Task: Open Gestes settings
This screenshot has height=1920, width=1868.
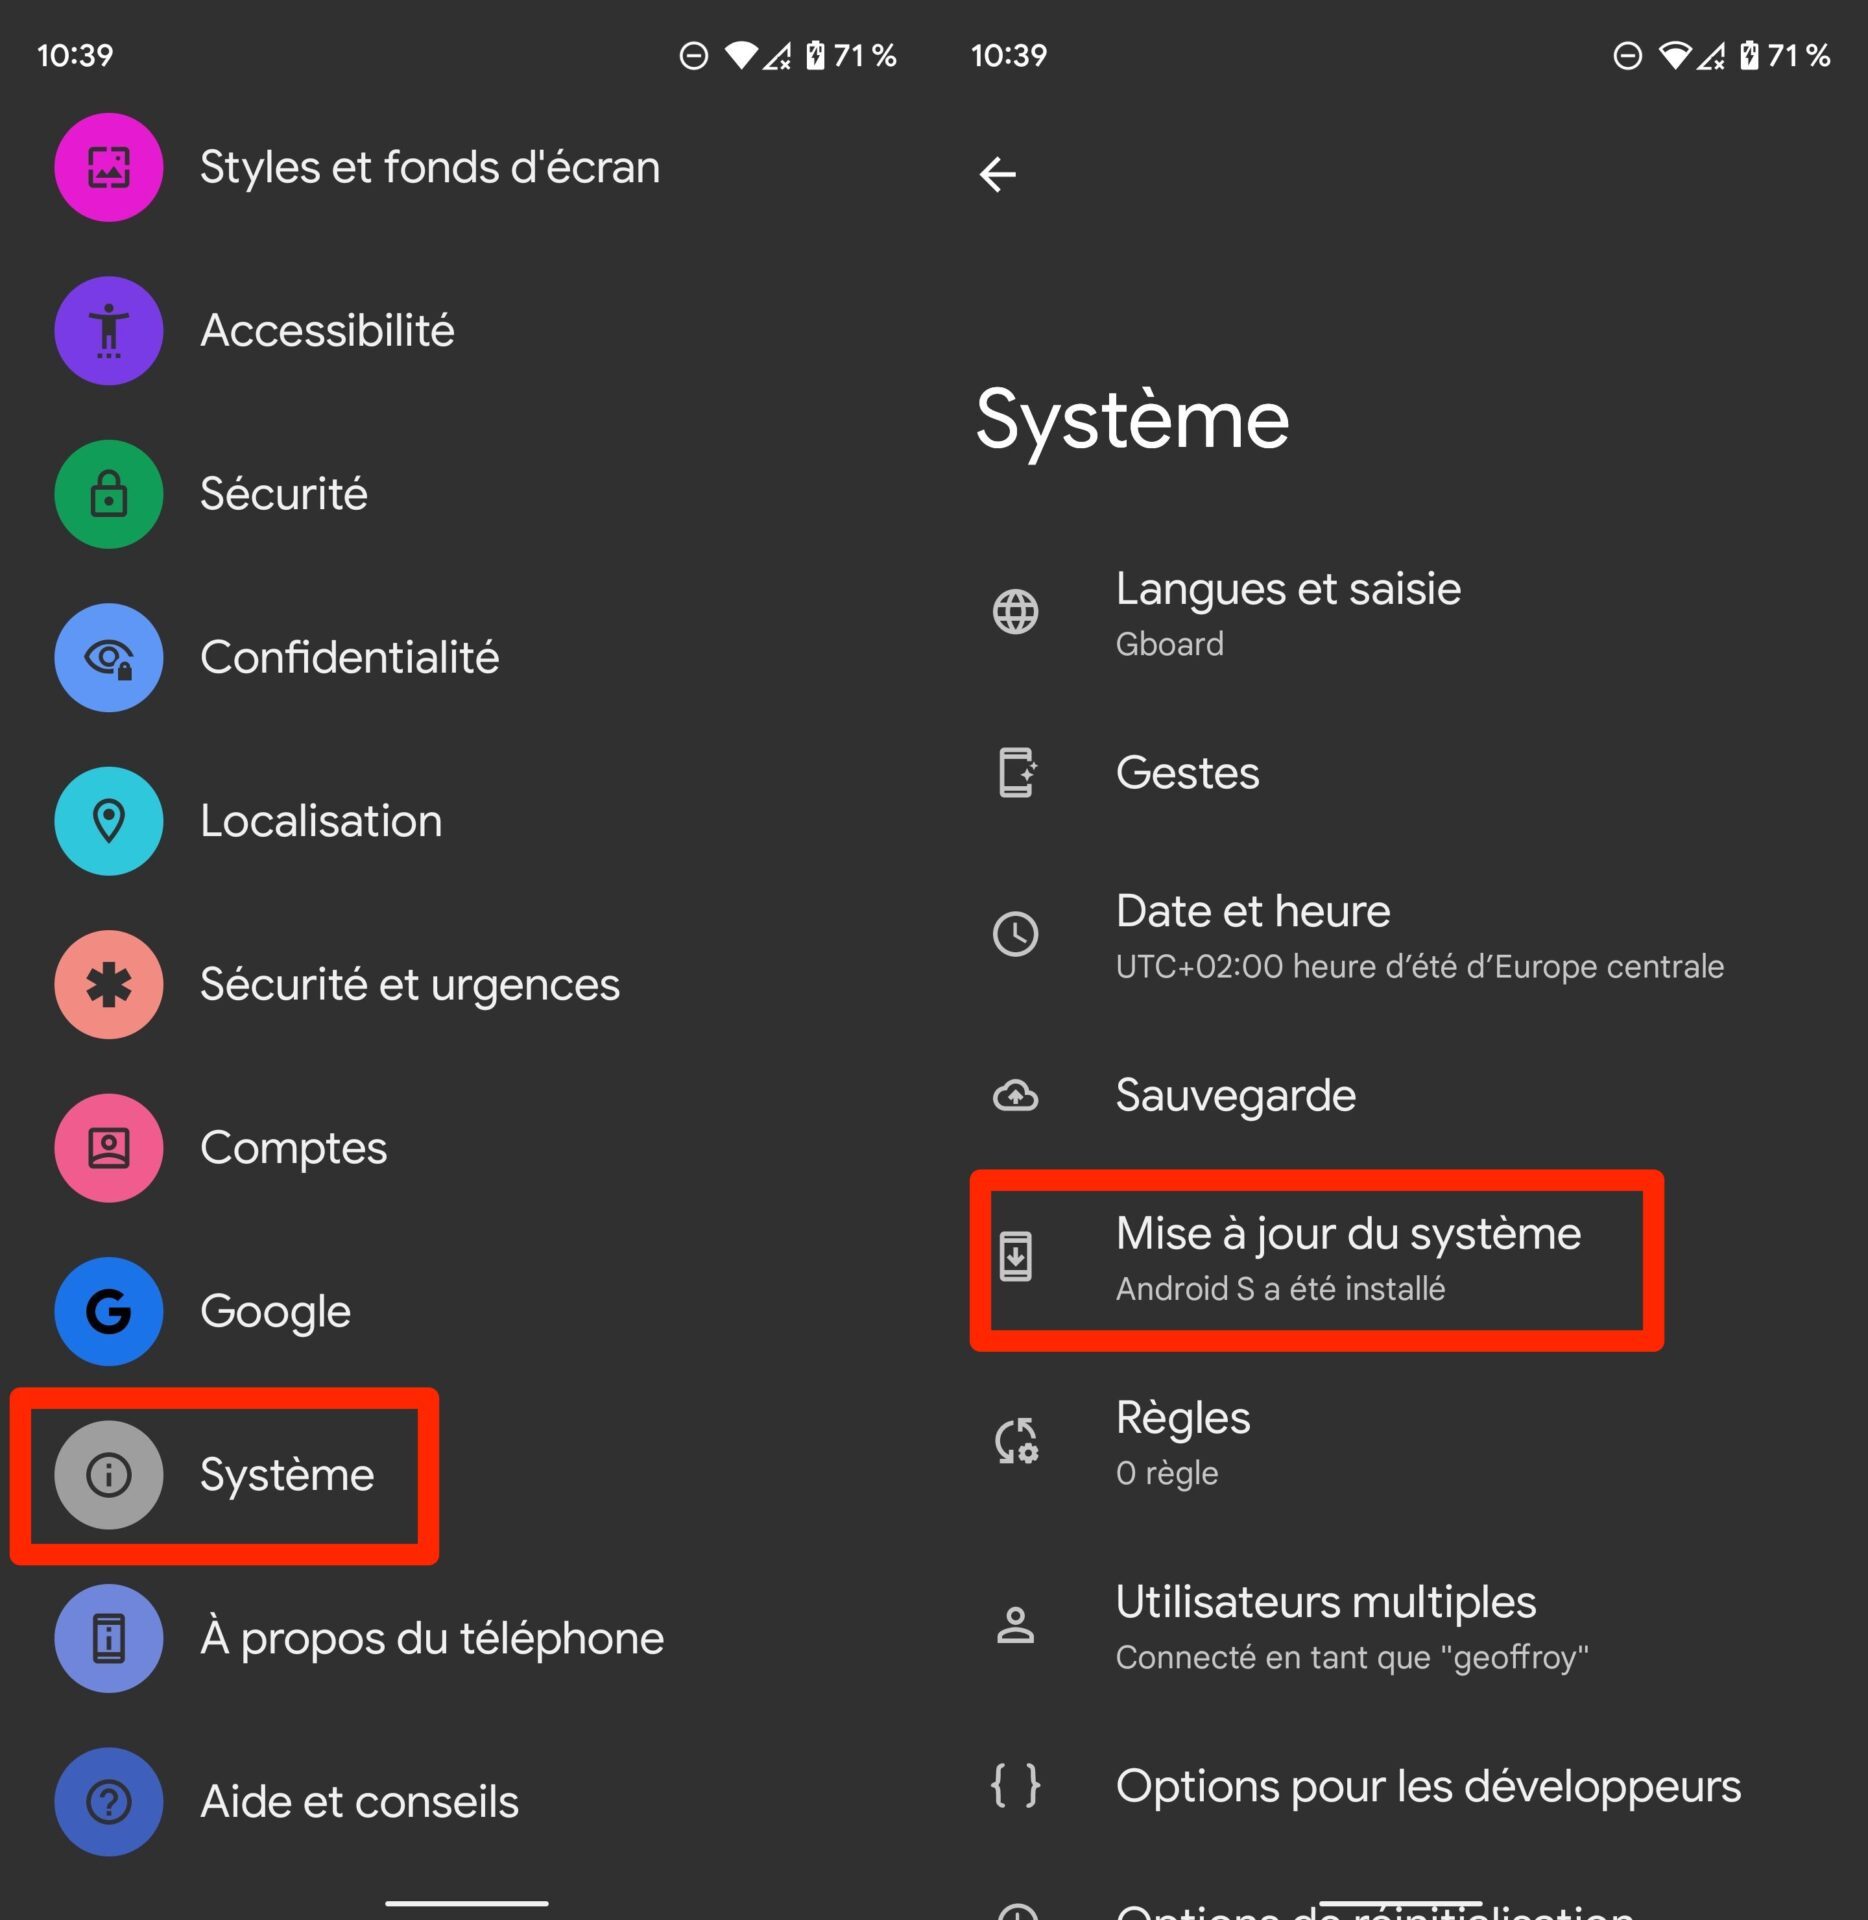Action: (1401, 773)
